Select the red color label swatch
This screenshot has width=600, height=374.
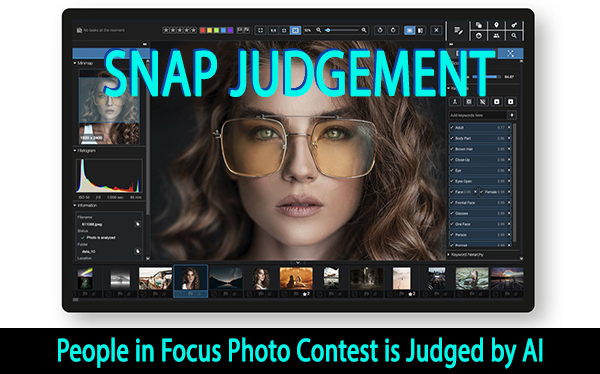[203, 30]
